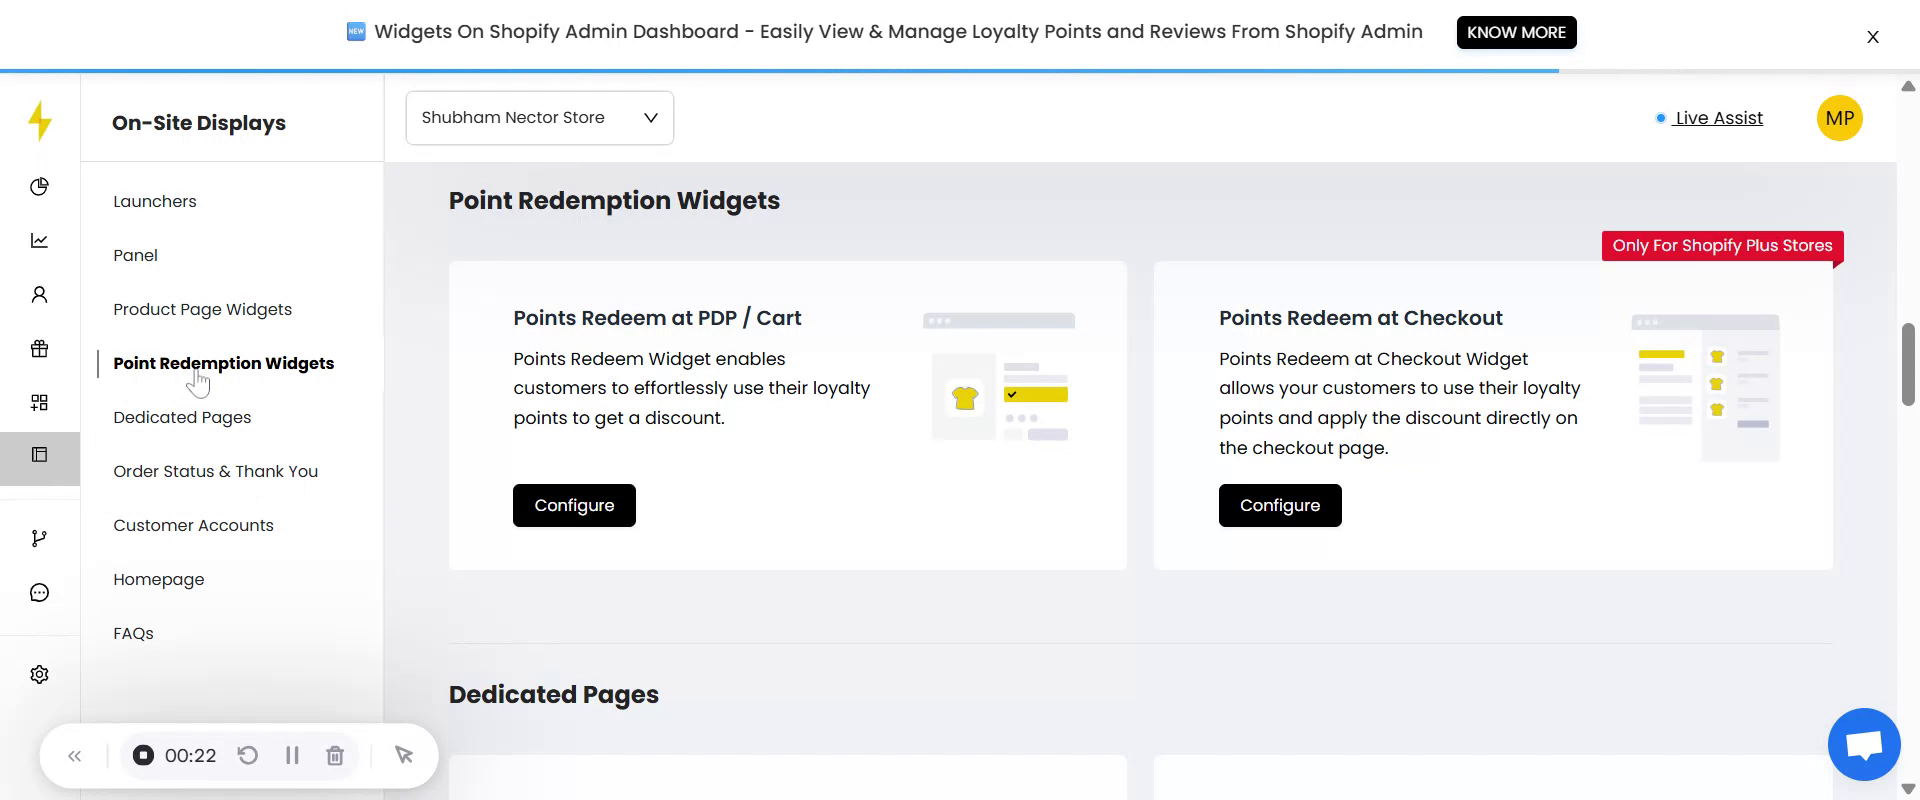The image size is (1920, 800).
Task: Open the MP profile avatar menu
Action: tap(1839, 118)
